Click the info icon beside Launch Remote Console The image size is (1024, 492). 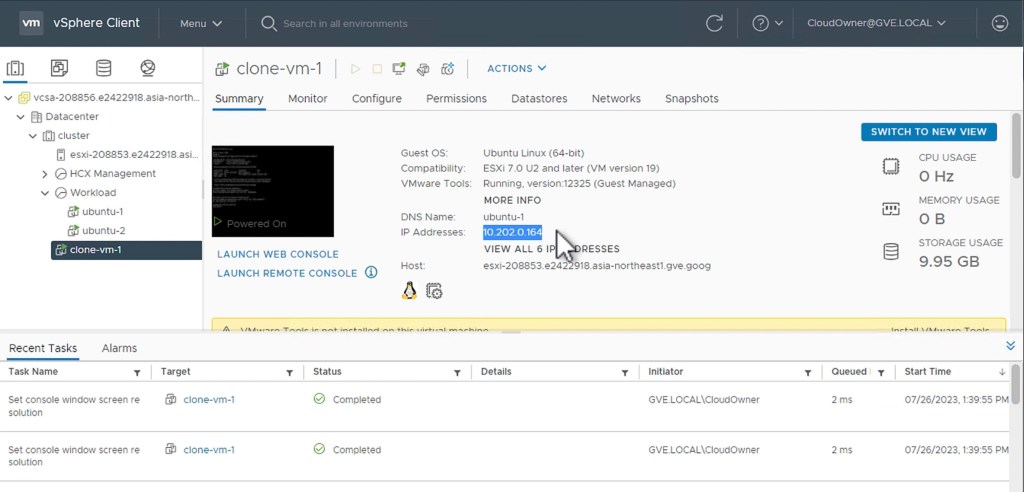[x=371, y=273]
